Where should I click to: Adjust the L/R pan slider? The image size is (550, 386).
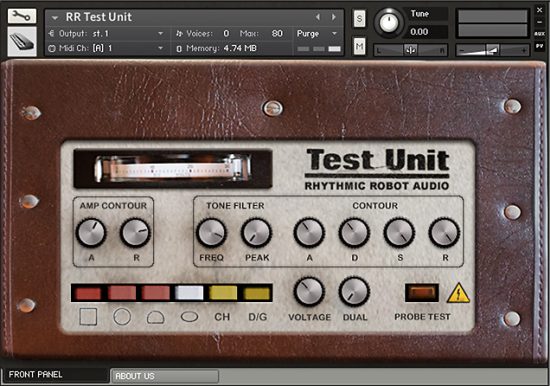pyautogui.click(x=410, y=51)
